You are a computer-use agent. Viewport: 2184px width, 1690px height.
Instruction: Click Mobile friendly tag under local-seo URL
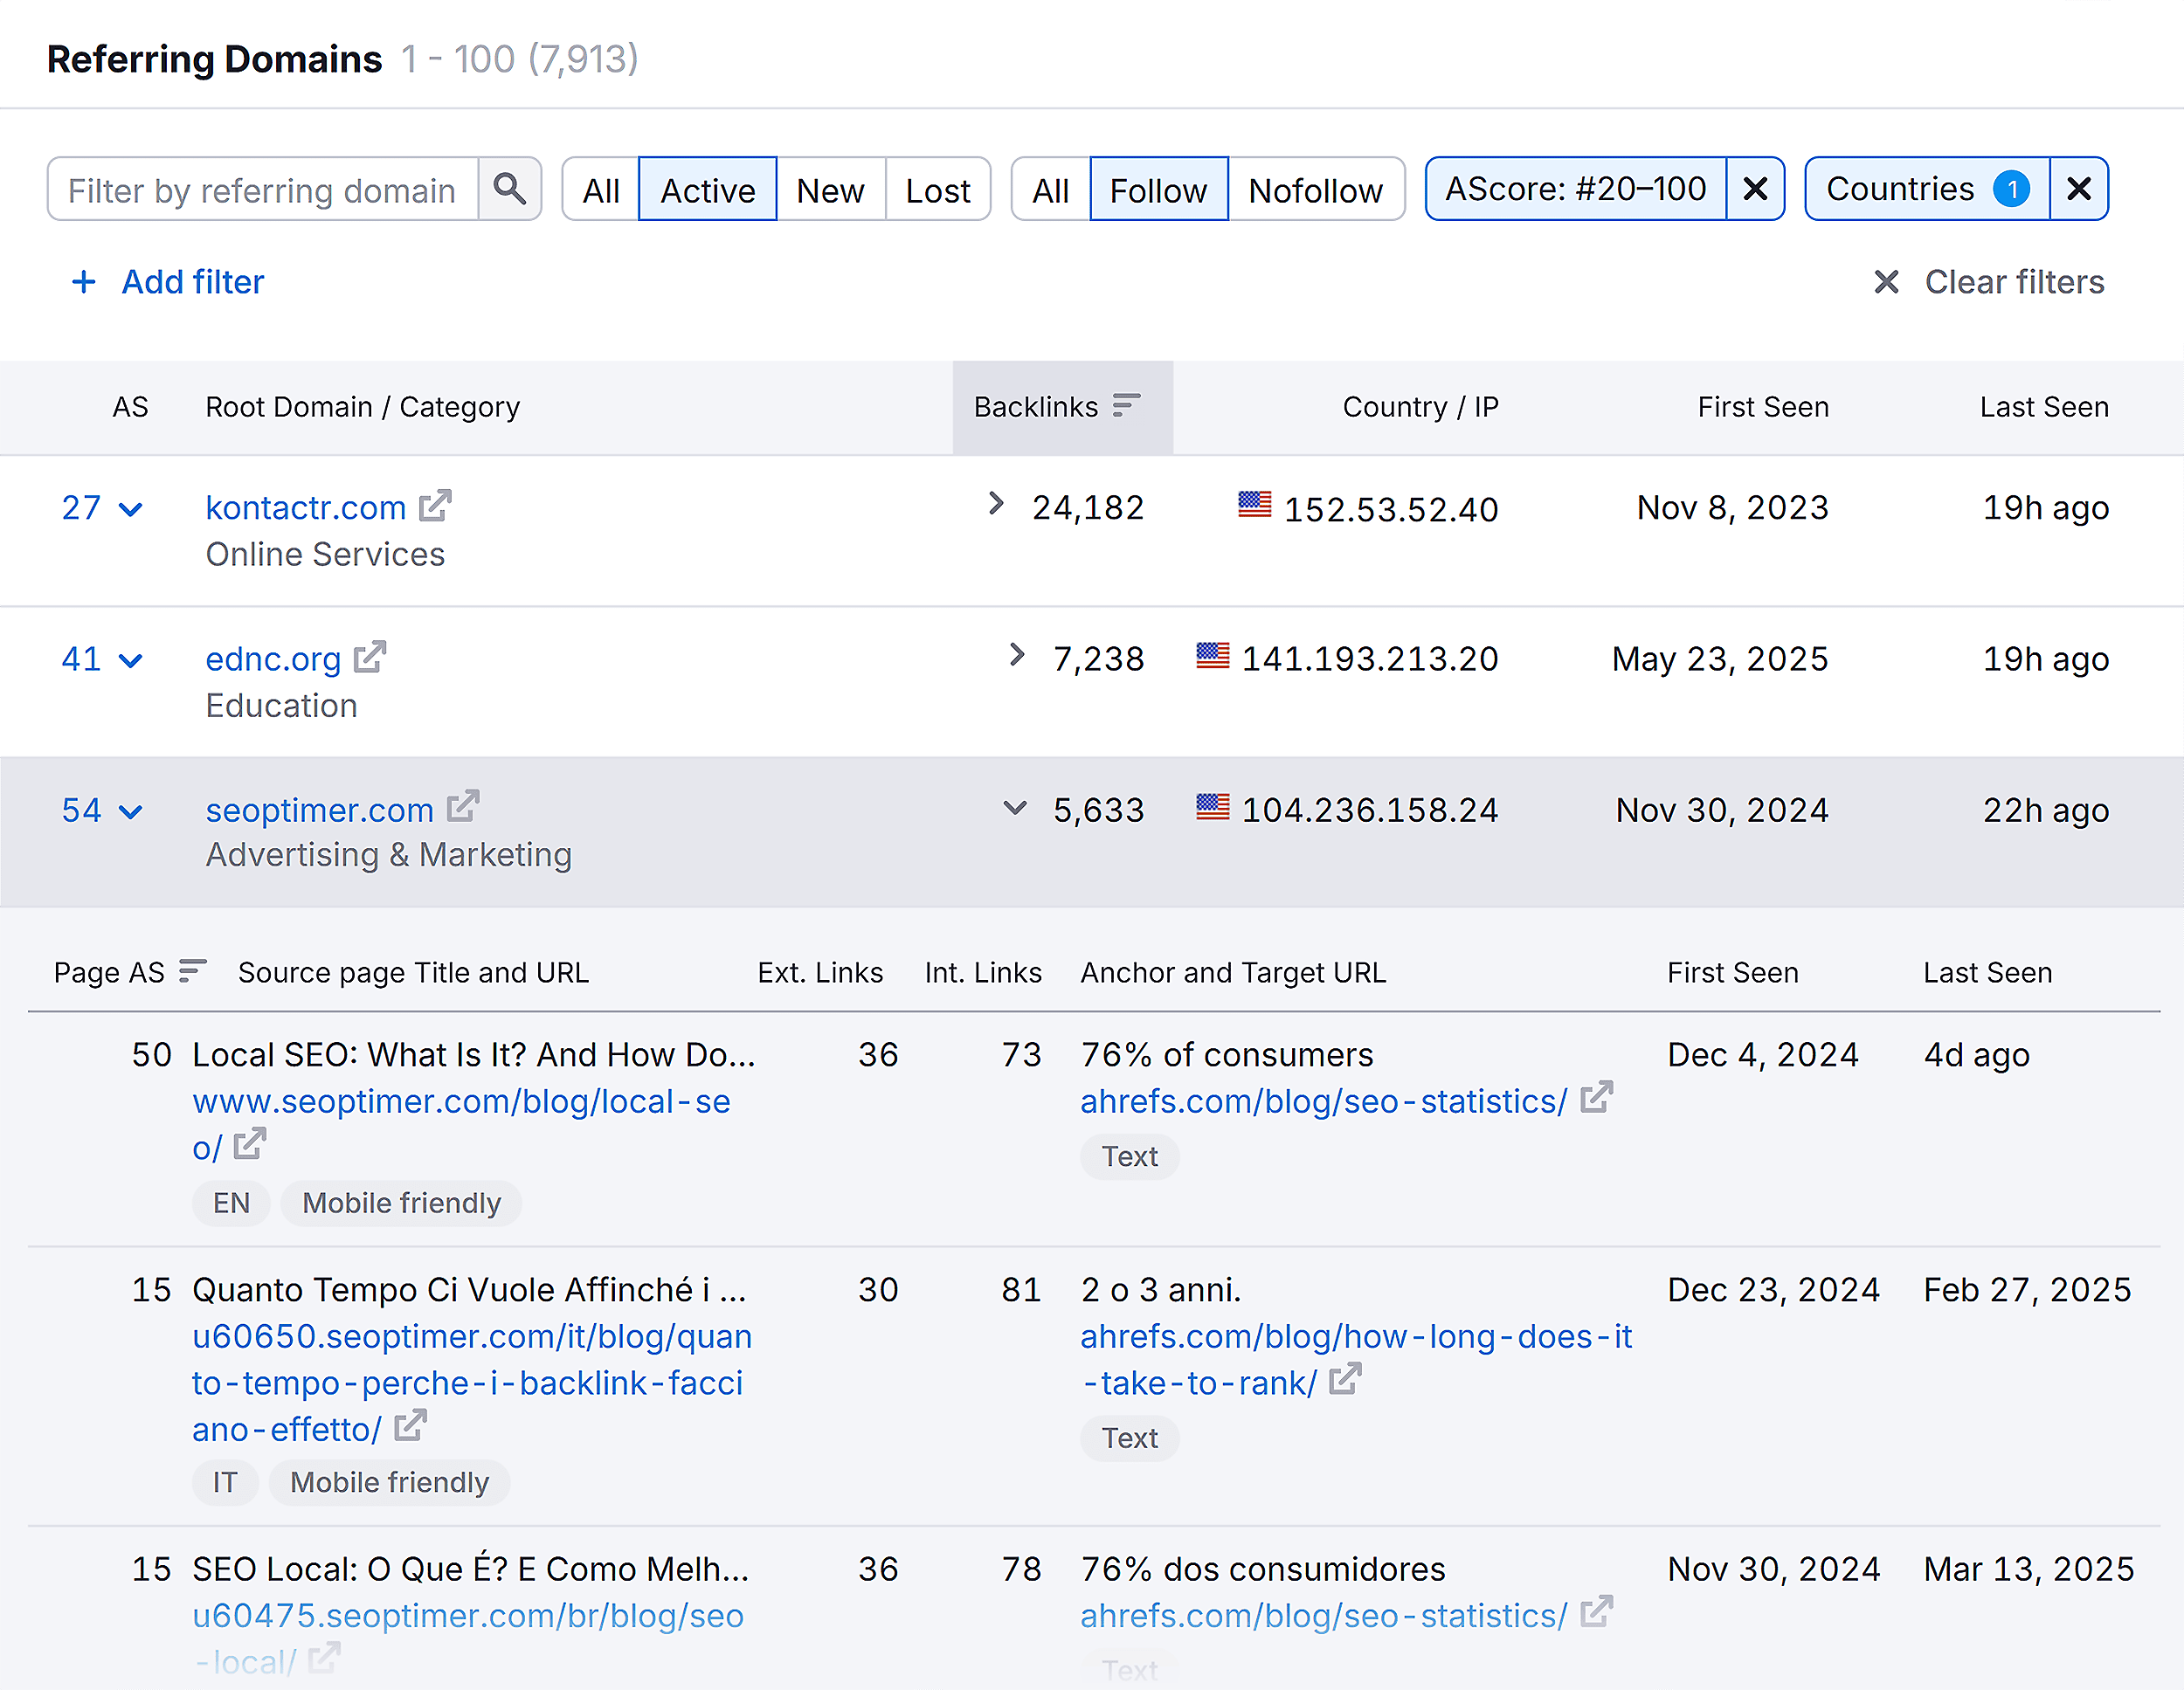401,1203
